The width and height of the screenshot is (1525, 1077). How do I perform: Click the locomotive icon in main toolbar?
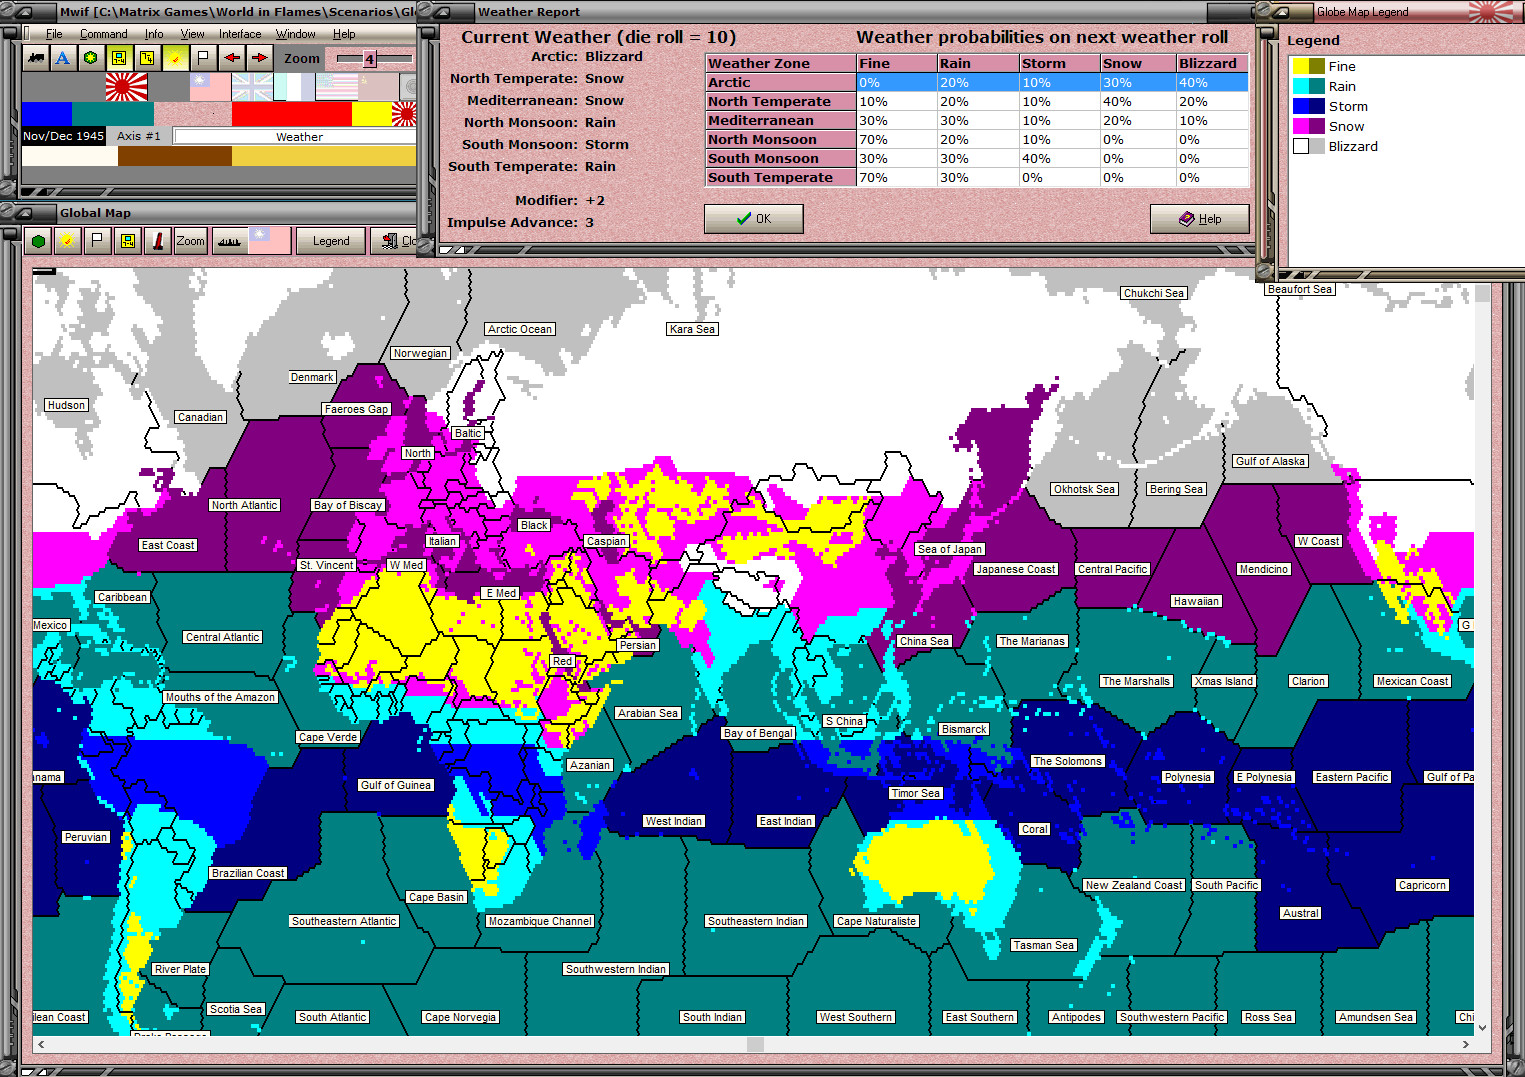36,58
